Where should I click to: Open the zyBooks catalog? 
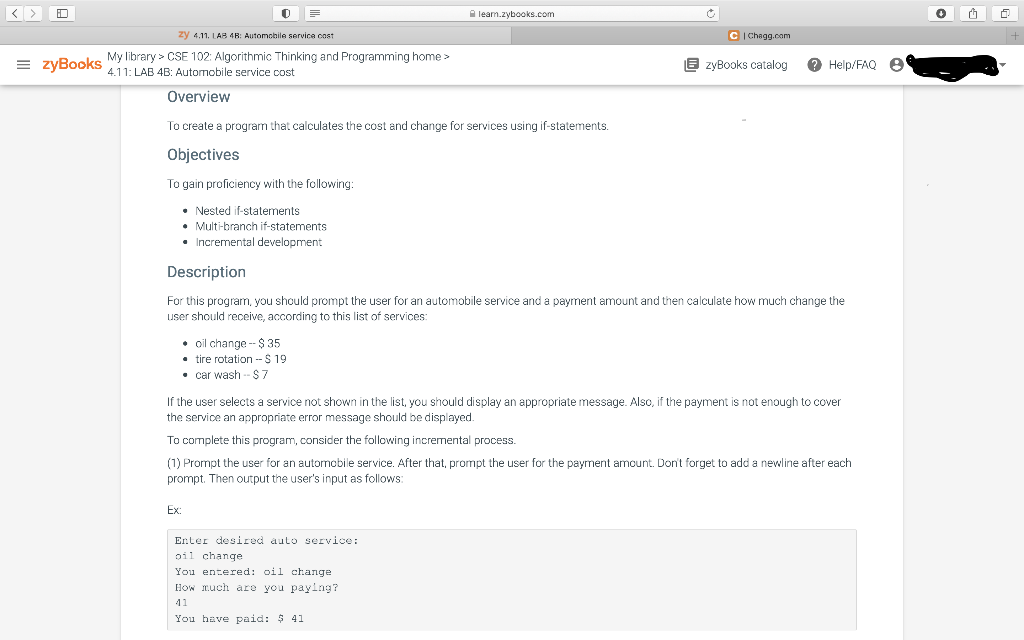pyautogui.click(x=735, y=63)
